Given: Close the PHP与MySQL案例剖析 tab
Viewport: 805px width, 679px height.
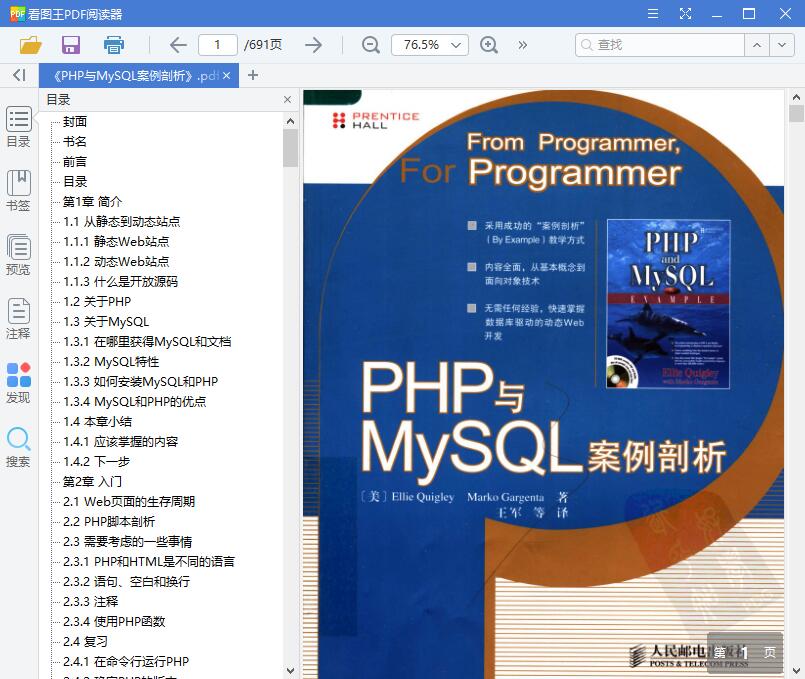Looking at the screenshot, I should [226, 76].
